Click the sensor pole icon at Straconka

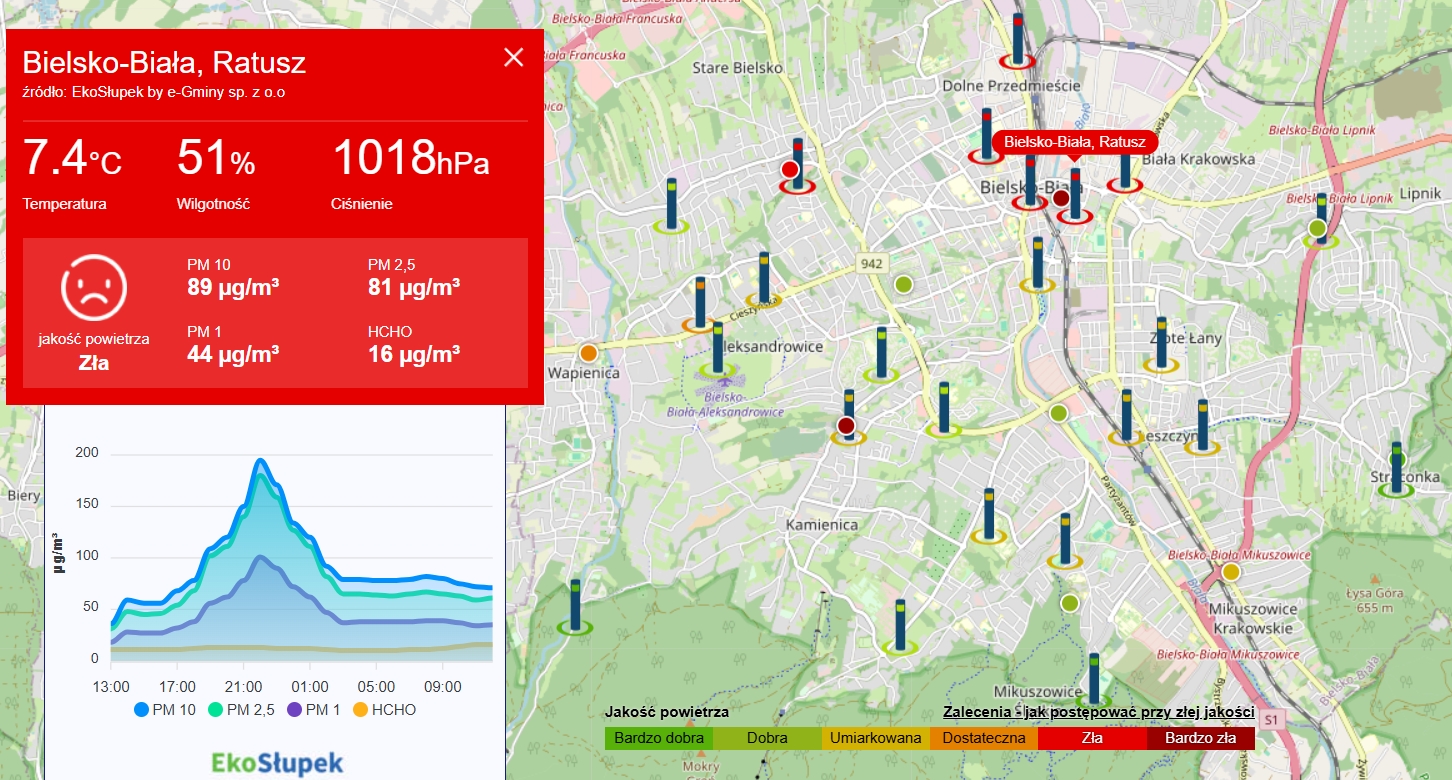[x=1396, y=466]
